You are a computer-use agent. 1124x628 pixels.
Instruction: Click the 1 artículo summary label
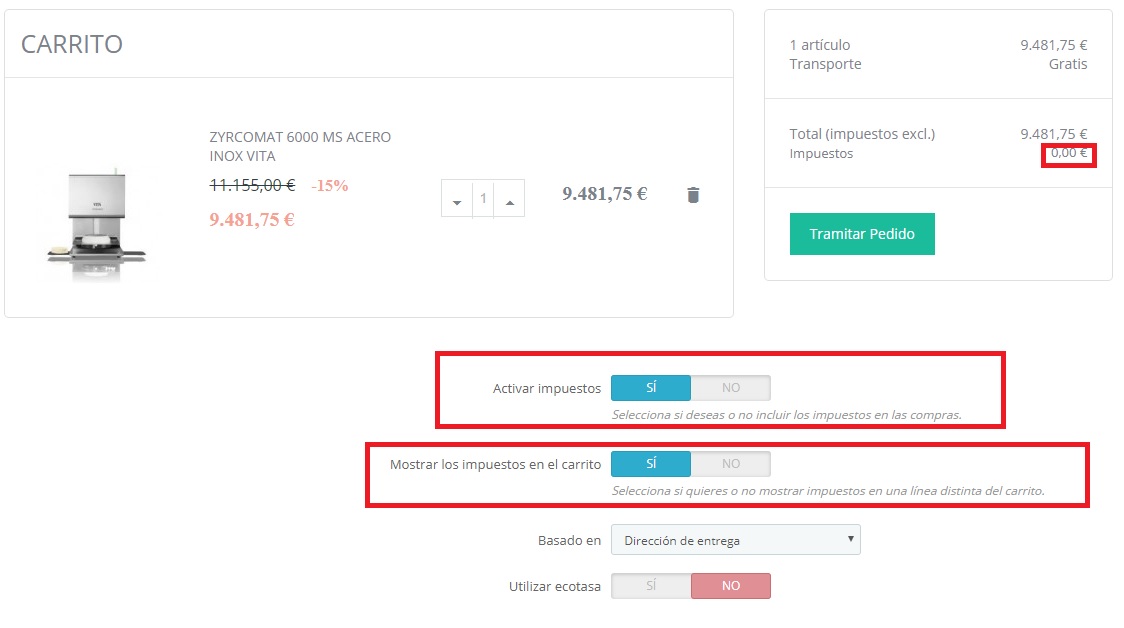click(x=820, y=44)
